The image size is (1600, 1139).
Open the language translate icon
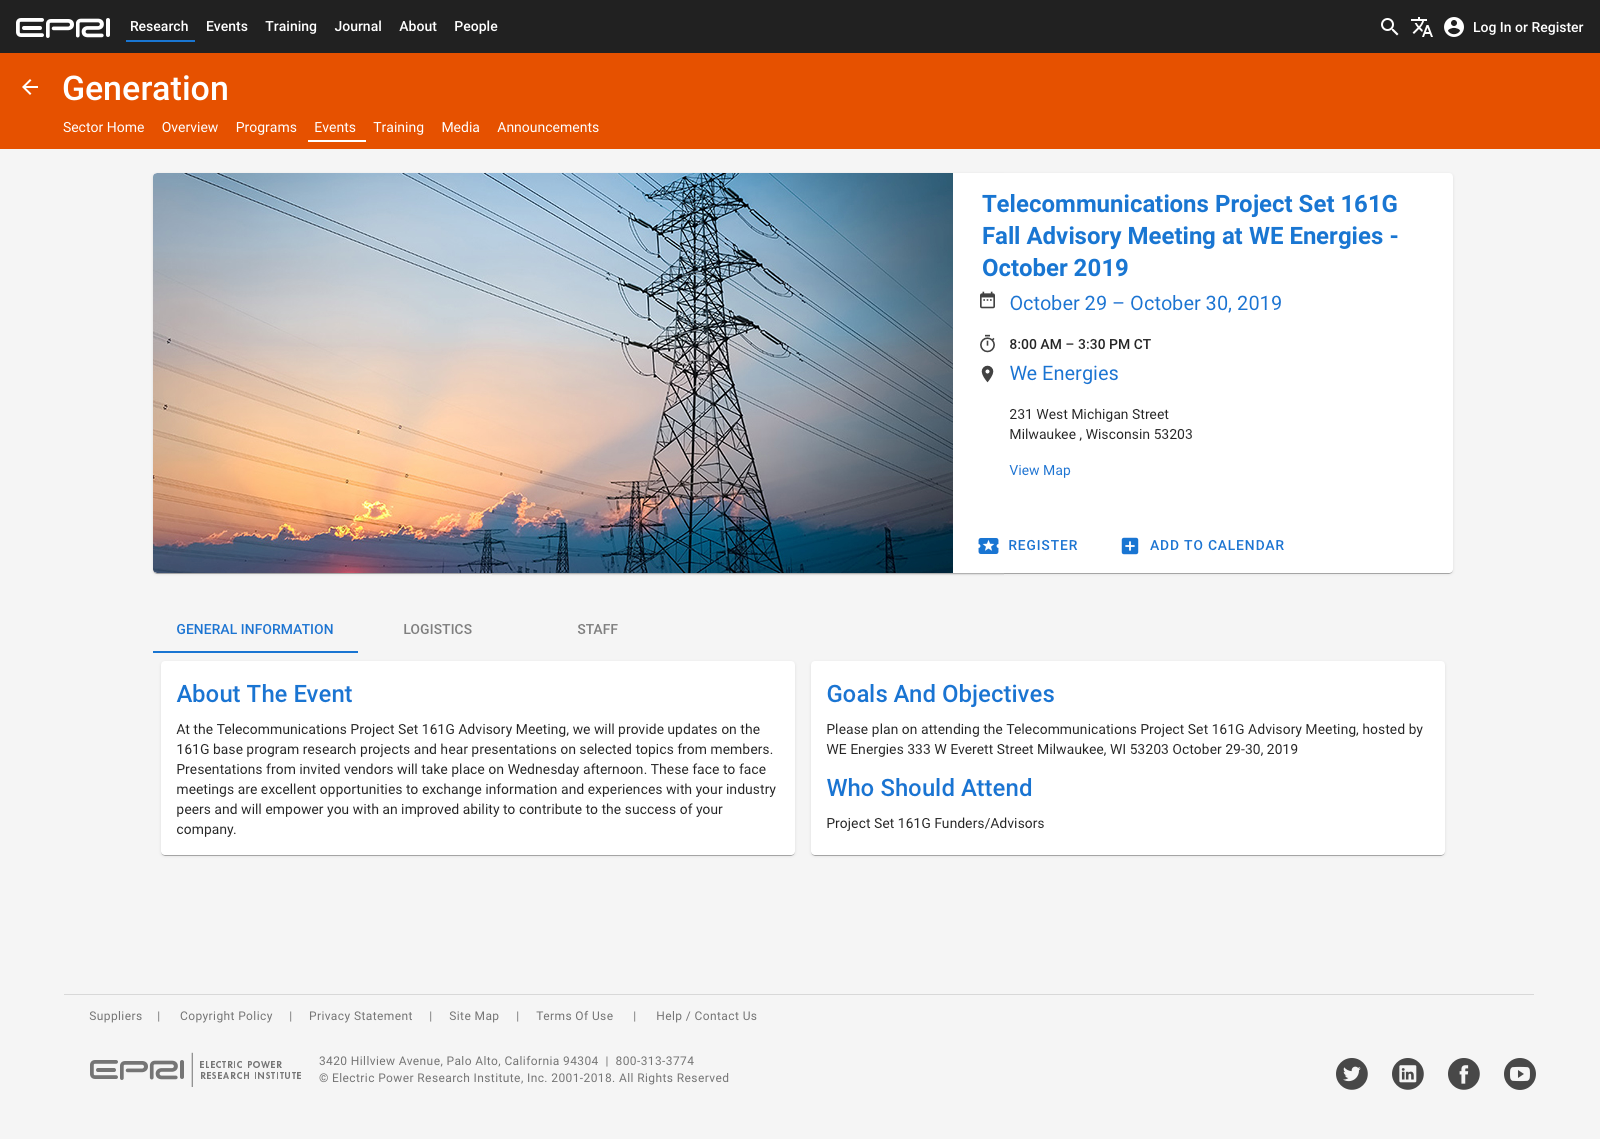click(x=1422, y=27)
